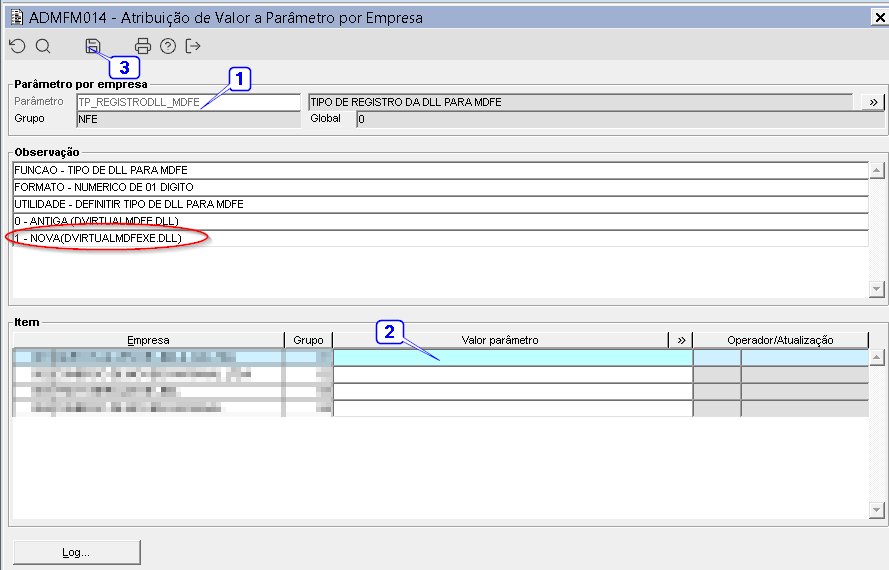Select line '1 - NOVA(DVIRTUALMDFEXE.DLL)'
Viewport: 889px width, 570px height.
point(441,238)
